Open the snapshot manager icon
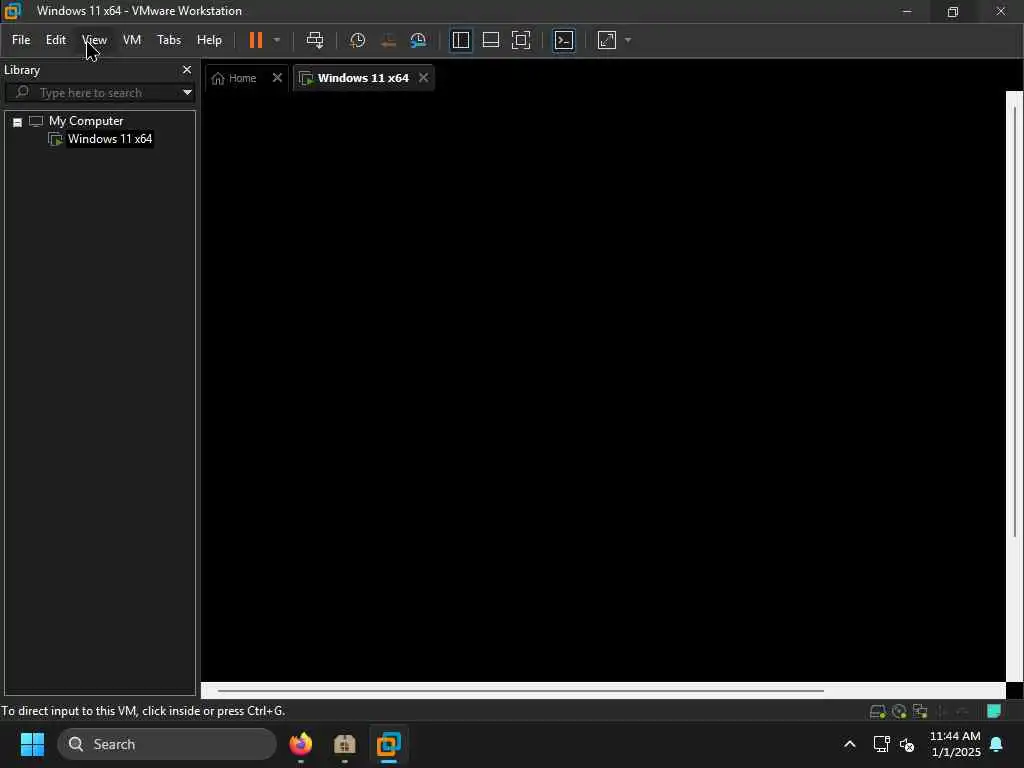Image resolution: width=1024 pixels, height=768 pixels. pyautogui.click(x=418, y=40)
